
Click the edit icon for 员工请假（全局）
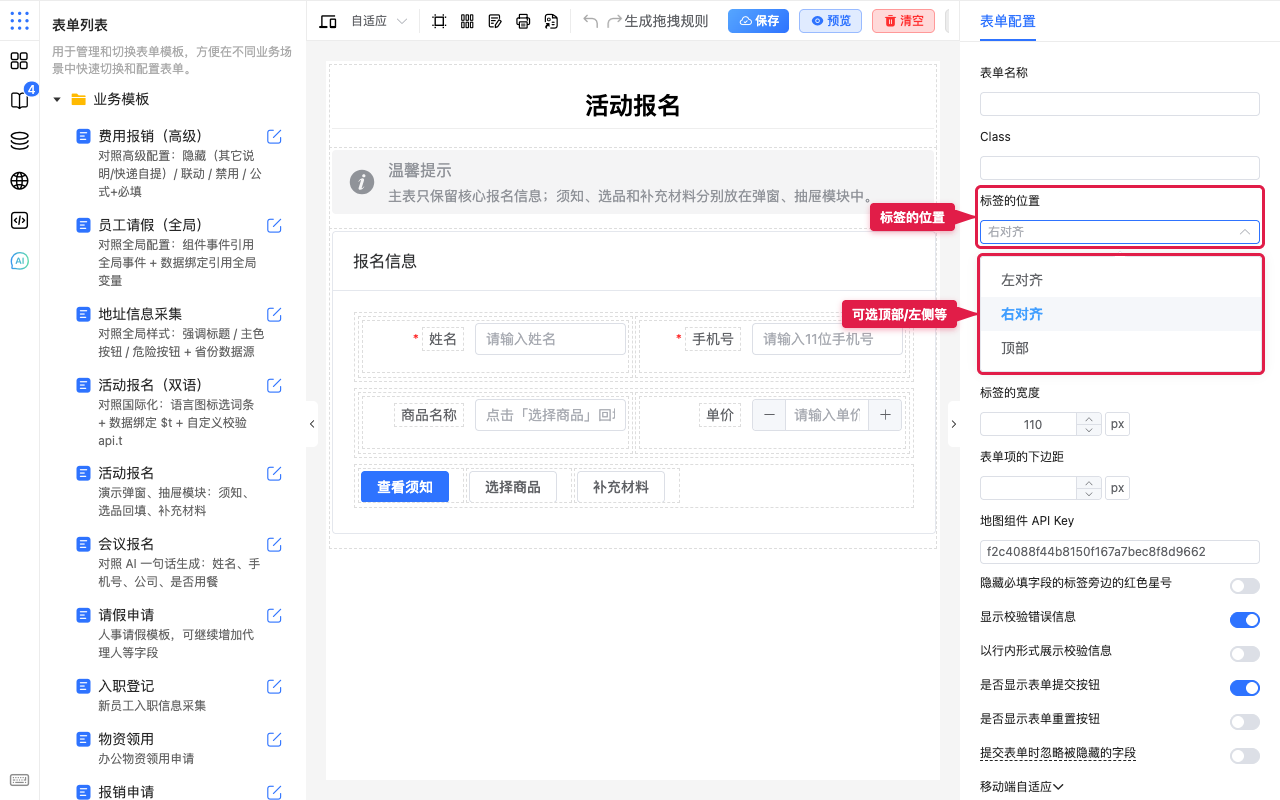[274, 225]
